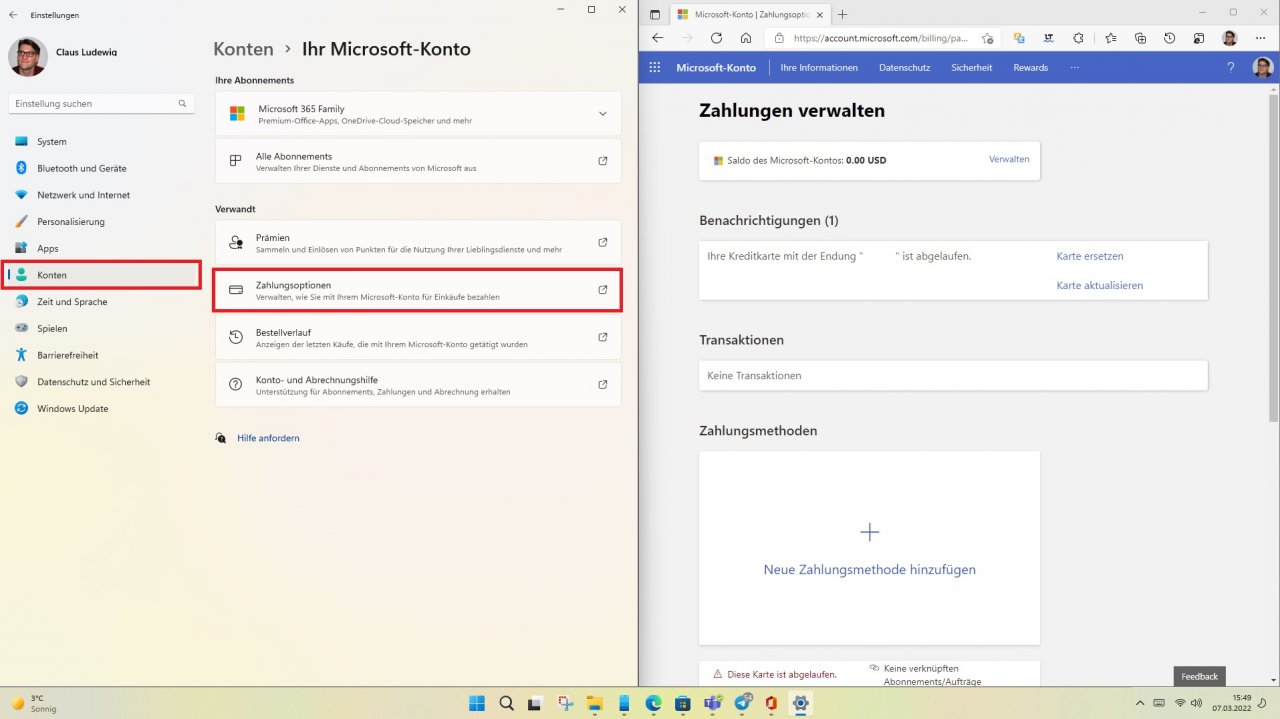Click the help question mark in Microsoft-Konto header

(1231, 67)
